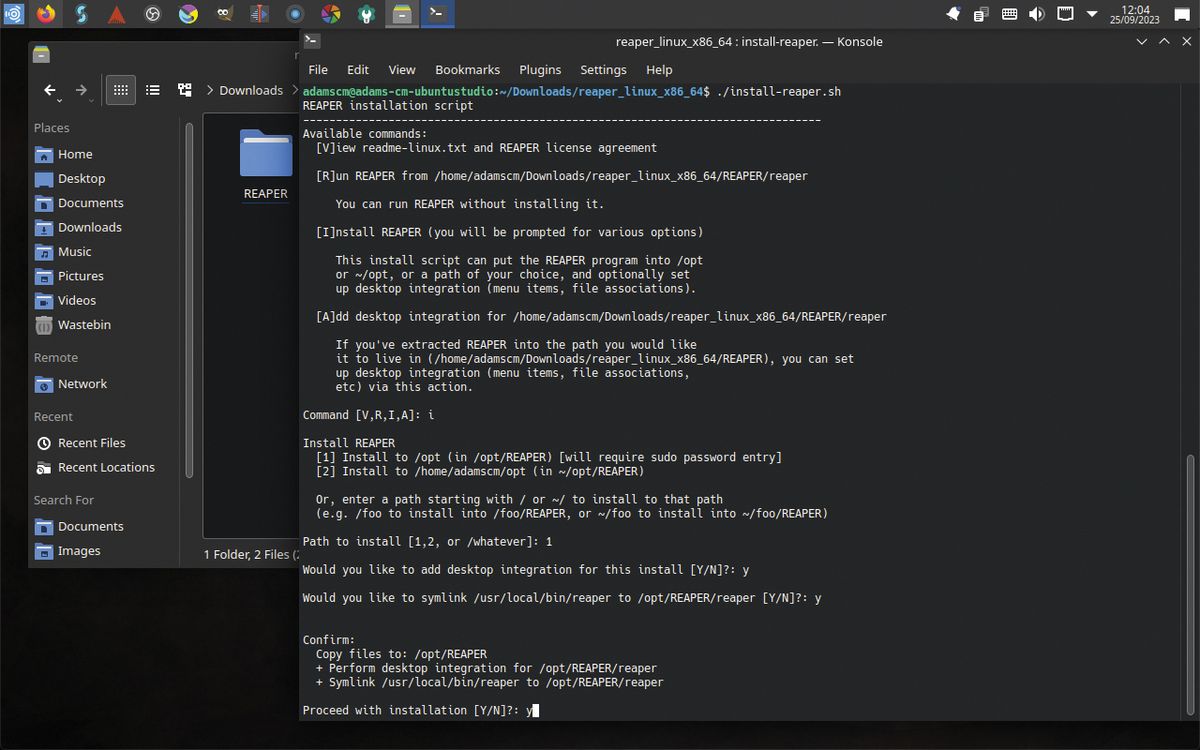
Task: Open GIMP from the taskbar
Action: [x=222, y=14]
